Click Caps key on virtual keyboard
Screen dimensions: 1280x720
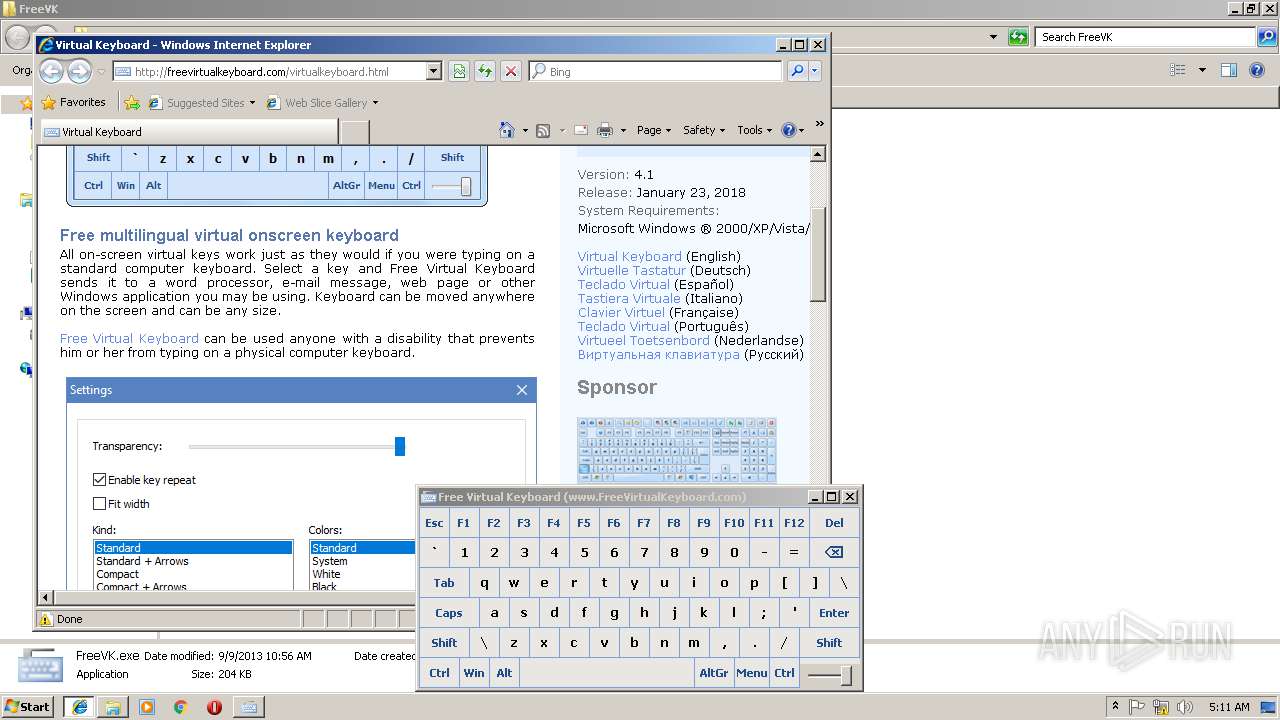click(449, 613)
